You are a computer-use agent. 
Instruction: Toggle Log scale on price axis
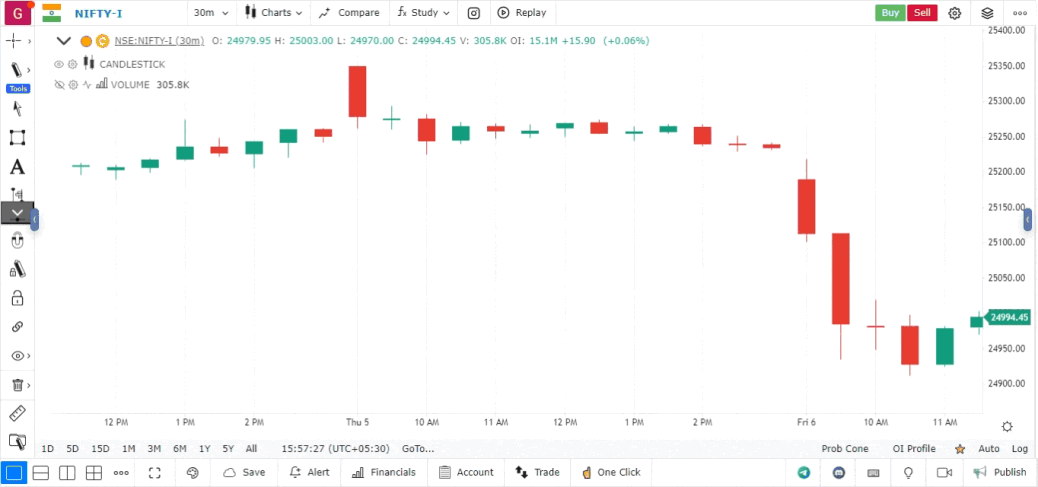click(x=1019, y=449)
